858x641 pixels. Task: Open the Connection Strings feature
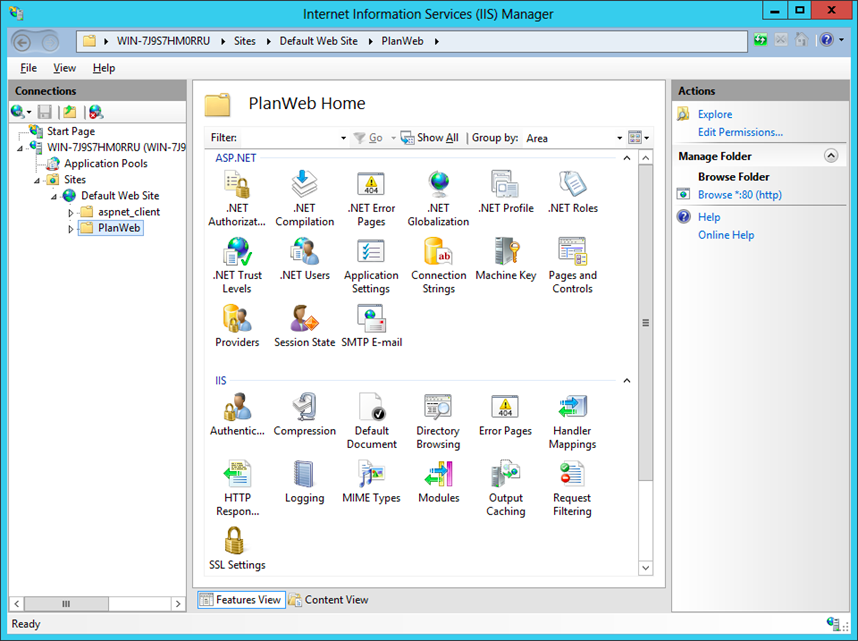click(438, 265)
